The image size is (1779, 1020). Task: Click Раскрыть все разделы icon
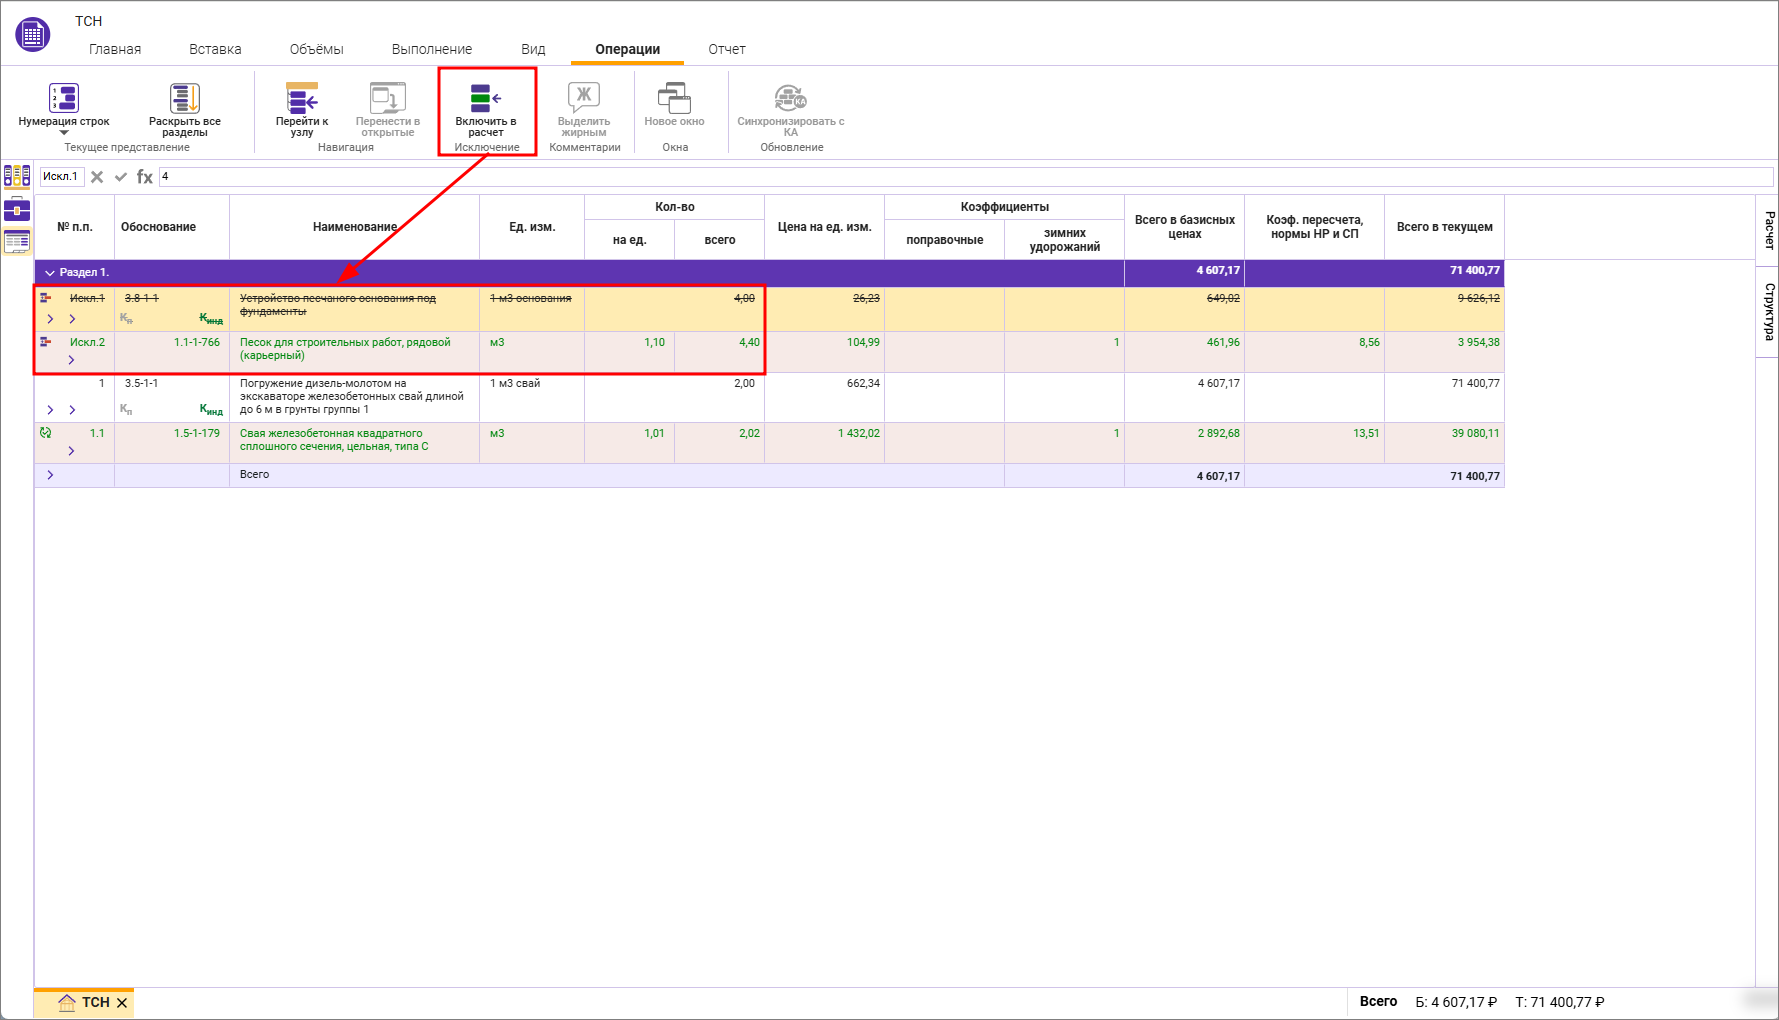coord(184,98)
